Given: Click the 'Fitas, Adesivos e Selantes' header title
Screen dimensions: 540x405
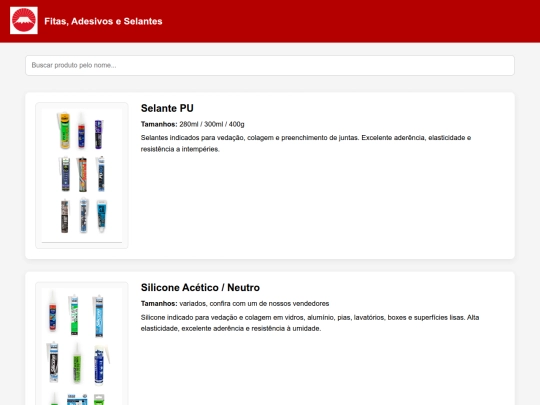Looking at the screenshot, I should click(x=103, y=21).
